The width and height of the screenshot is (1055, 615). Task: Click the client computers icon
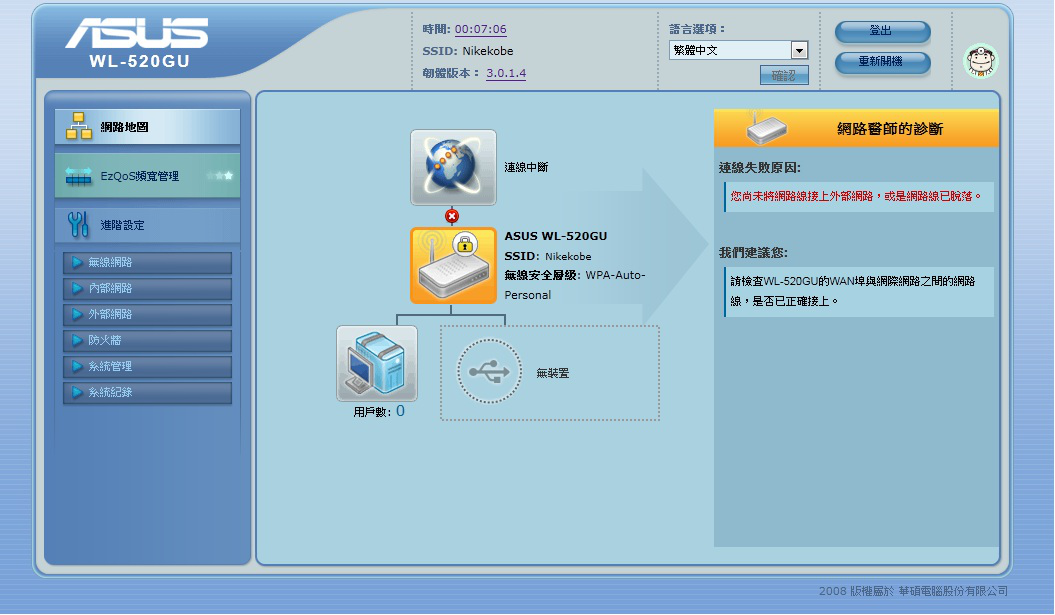pos(377,364)
